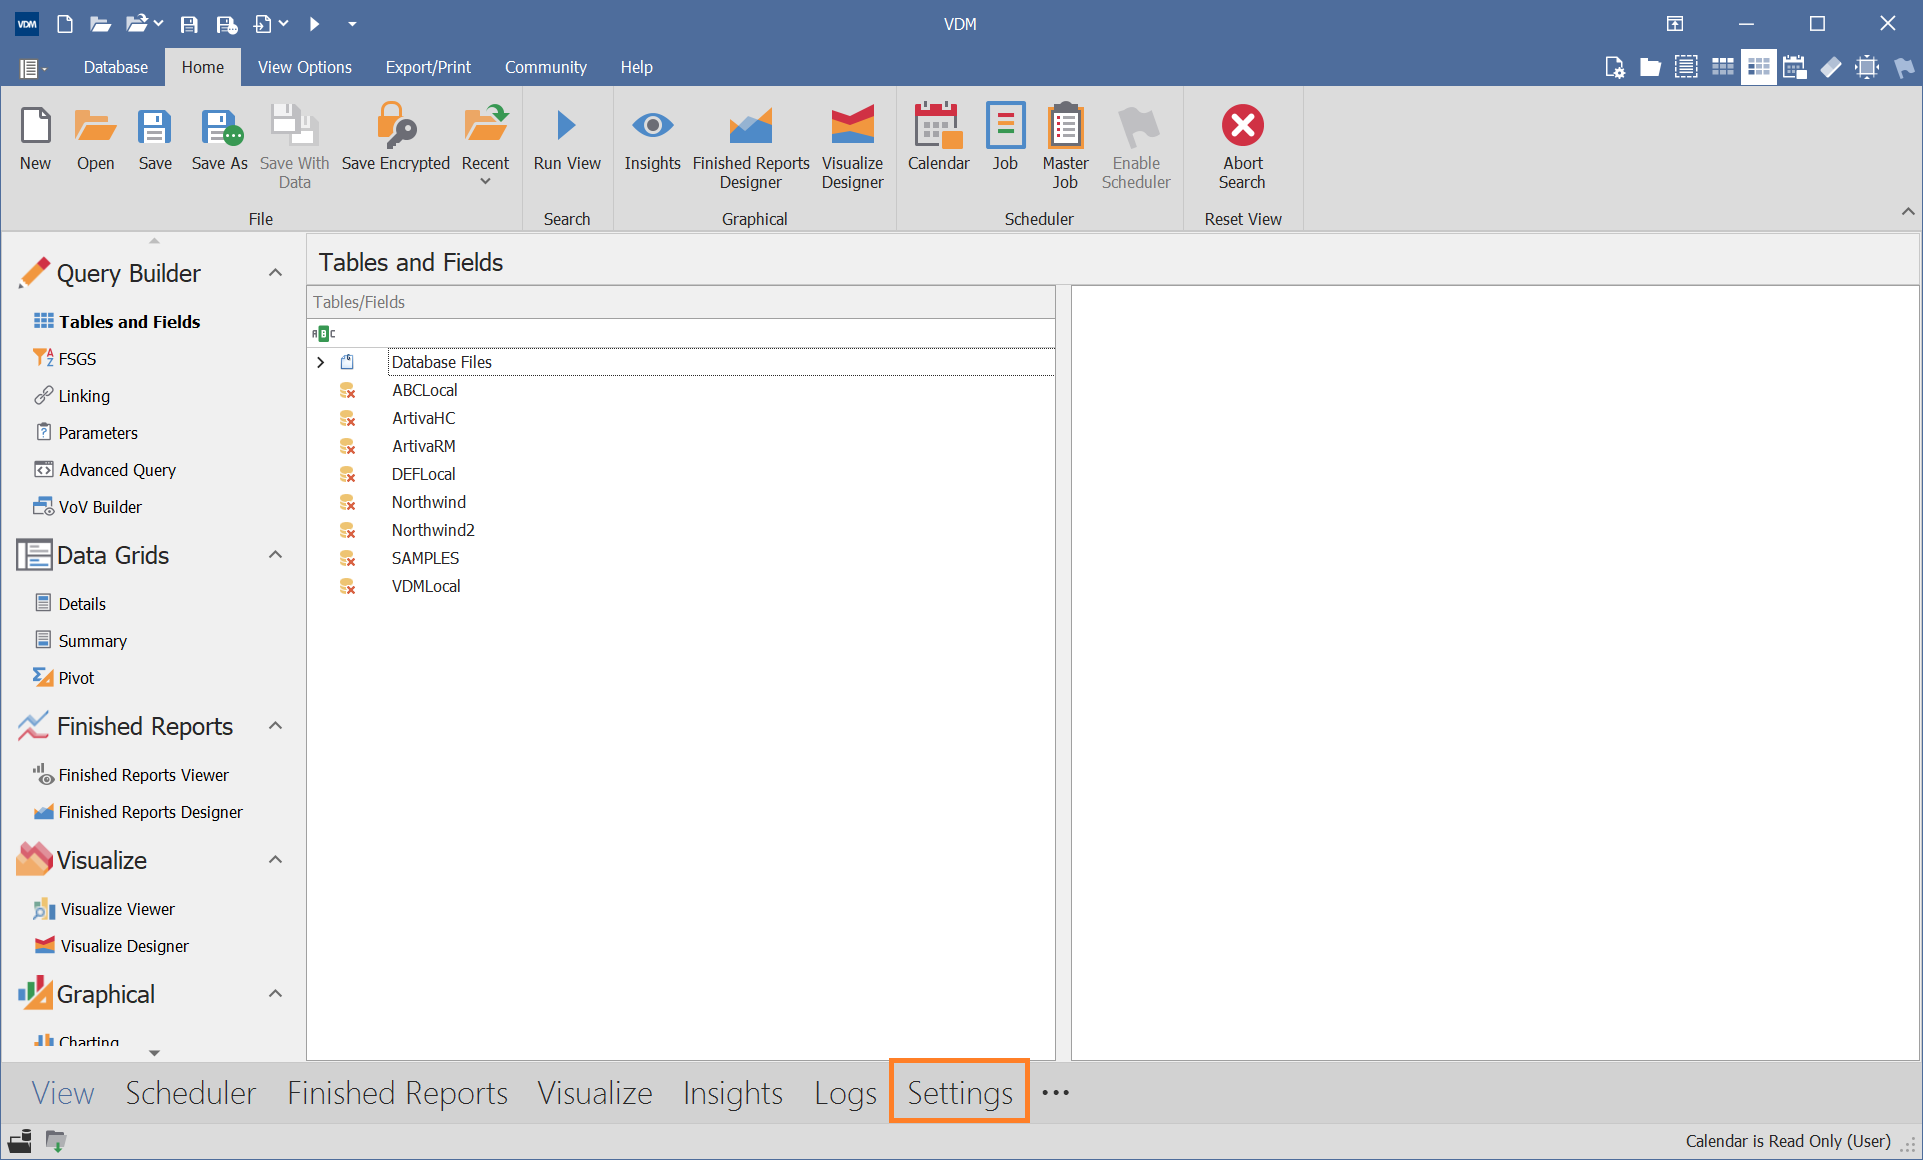
Task: Collapse the Graphical section
Action: (275, 994)
